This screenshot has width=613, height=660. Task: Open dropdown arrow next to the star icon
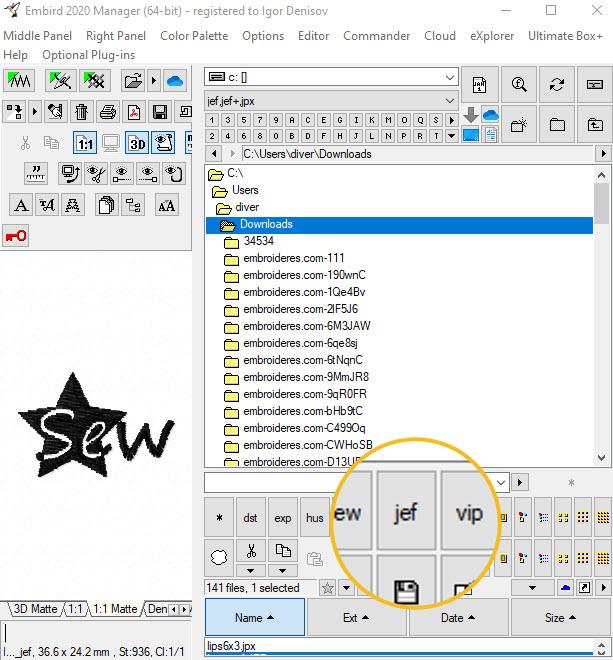coord(346,588)
